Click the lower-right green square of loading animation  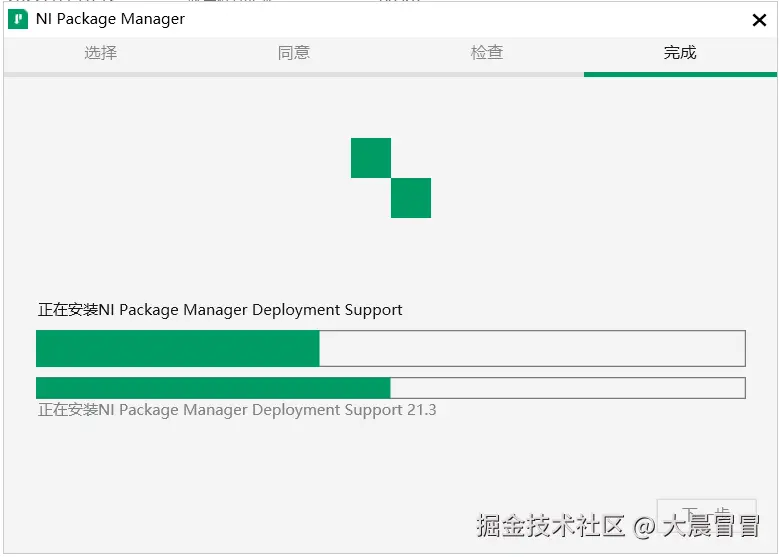[x=411, y=198]
